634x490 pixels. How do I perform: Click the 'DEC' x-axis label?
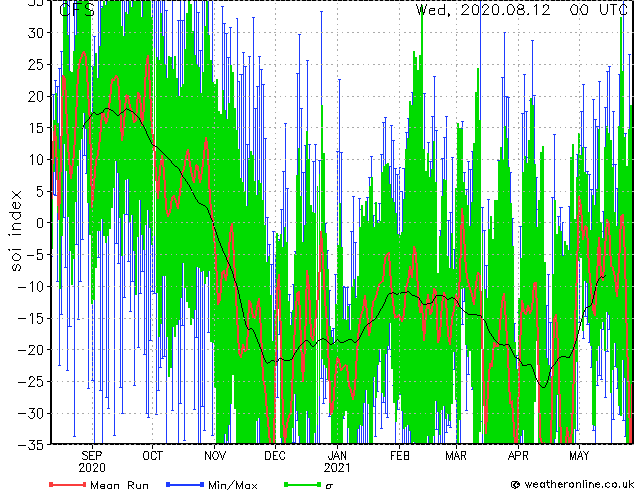[275, 456]
